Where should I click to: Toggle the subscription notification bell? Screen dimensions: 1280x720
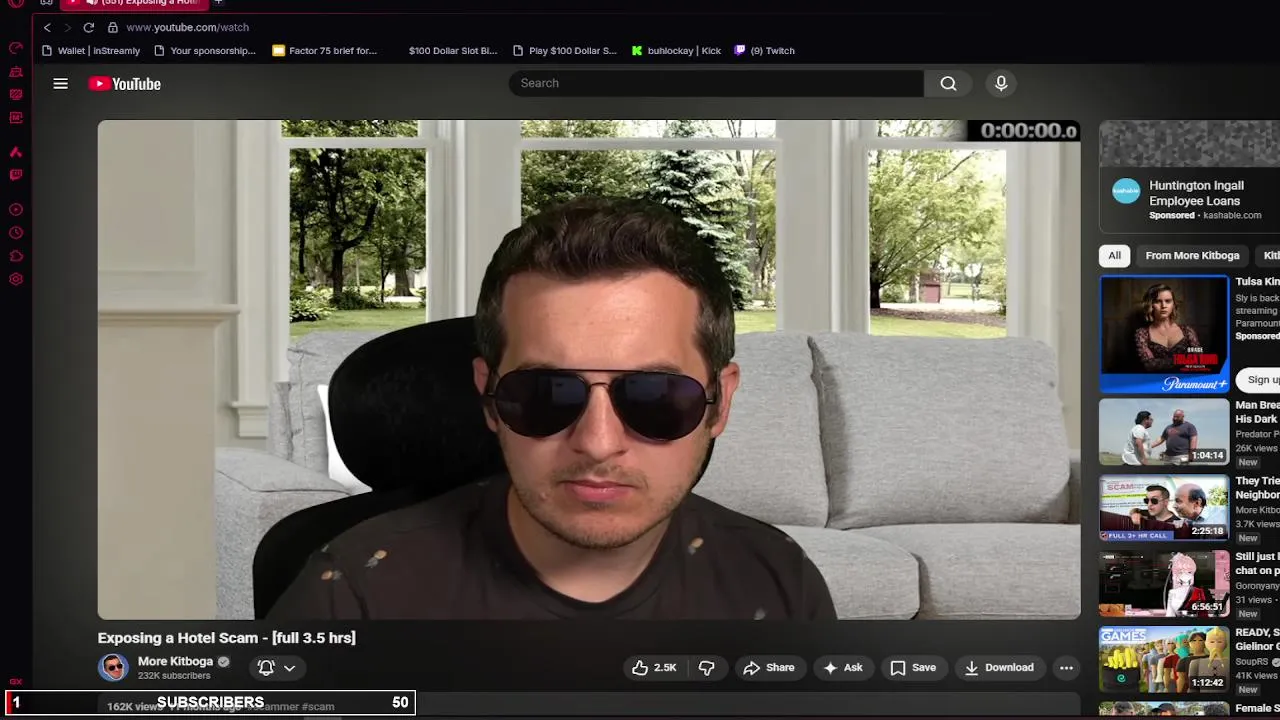pyautogui.click(x=266, y=668)
